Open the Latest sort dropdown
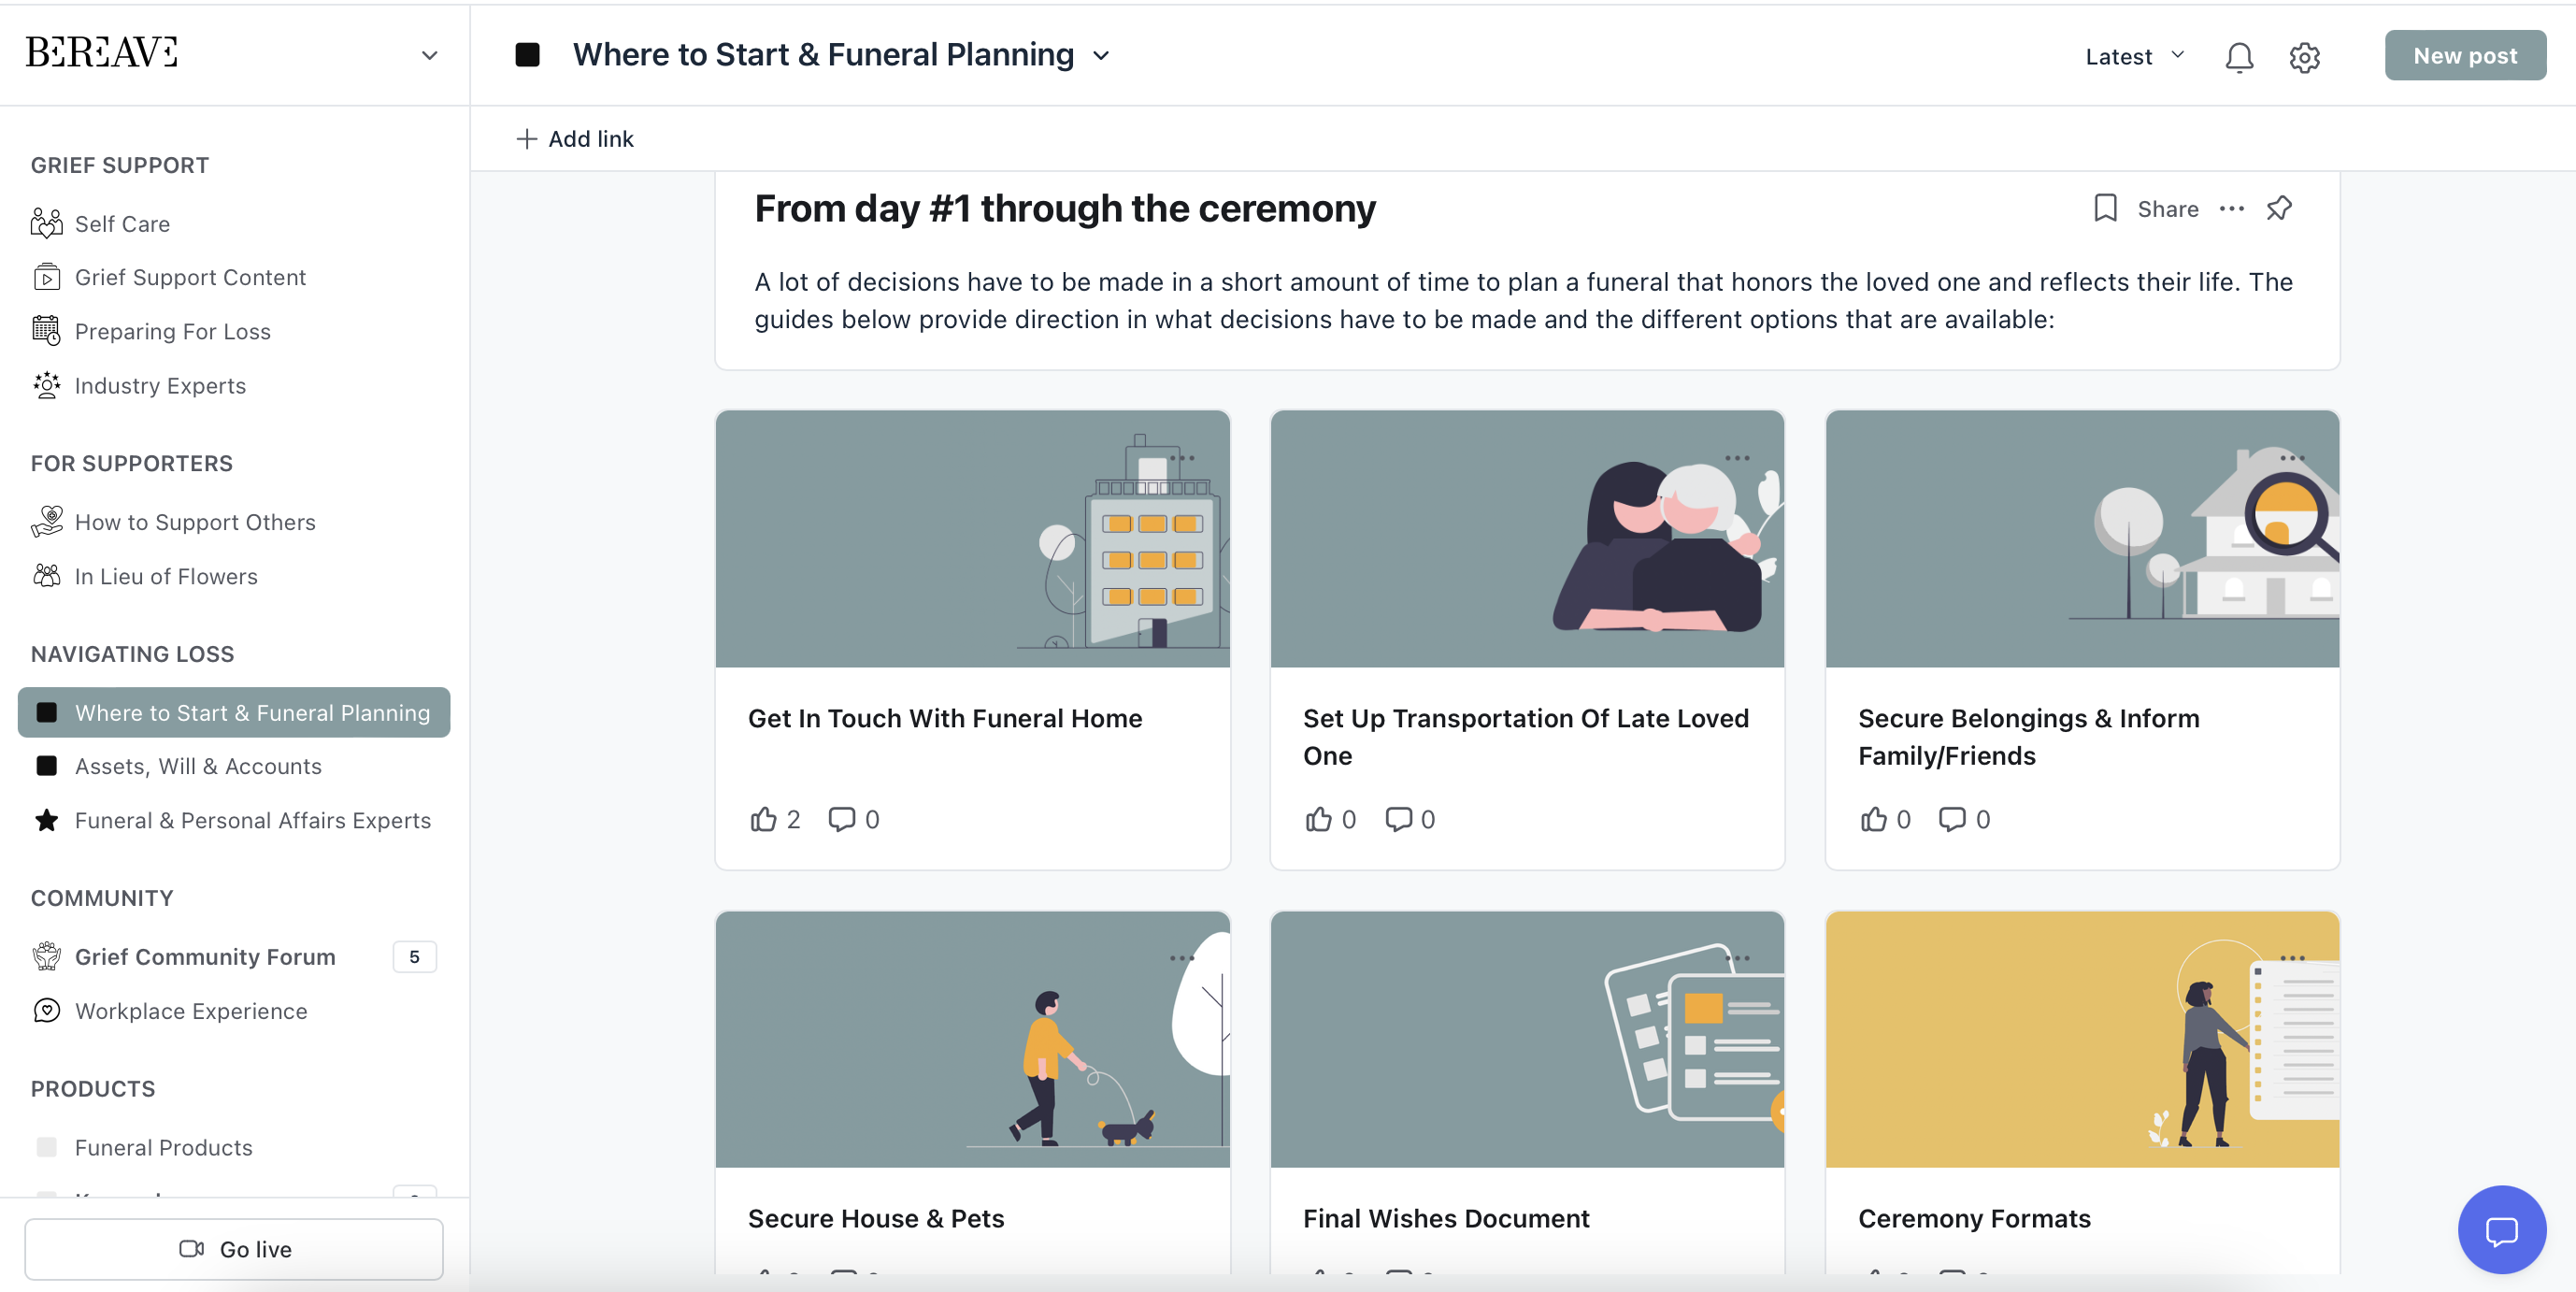This screenshot has width=2576, height=1292. click(x=2134, y=57)
